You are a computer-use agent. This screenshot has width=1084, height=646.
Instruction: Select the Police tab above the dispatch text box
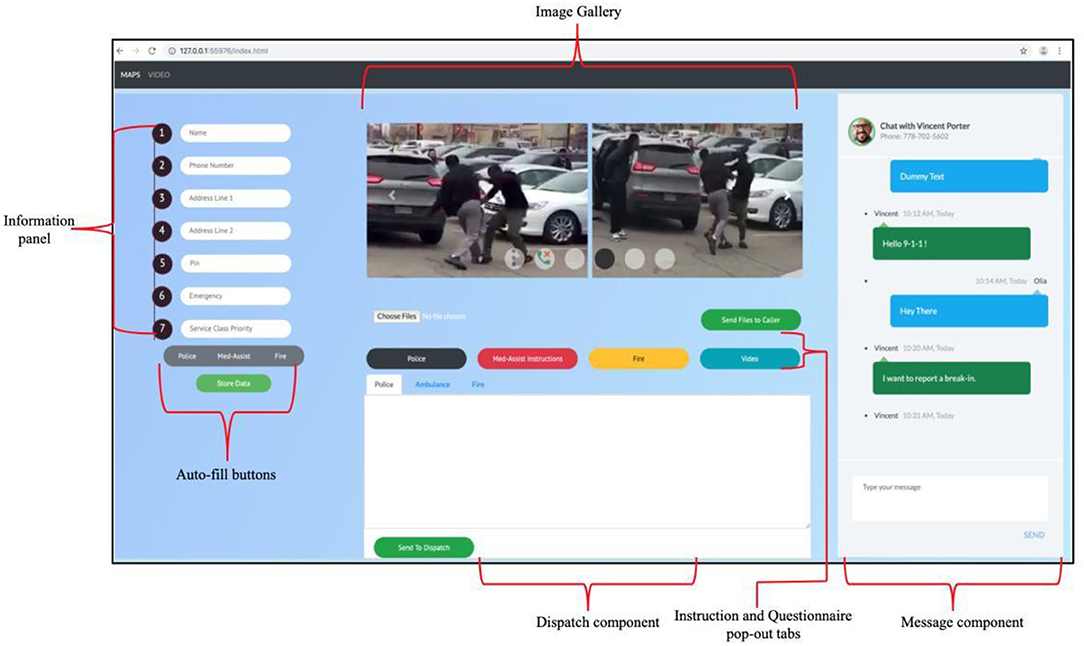(384, 385)
